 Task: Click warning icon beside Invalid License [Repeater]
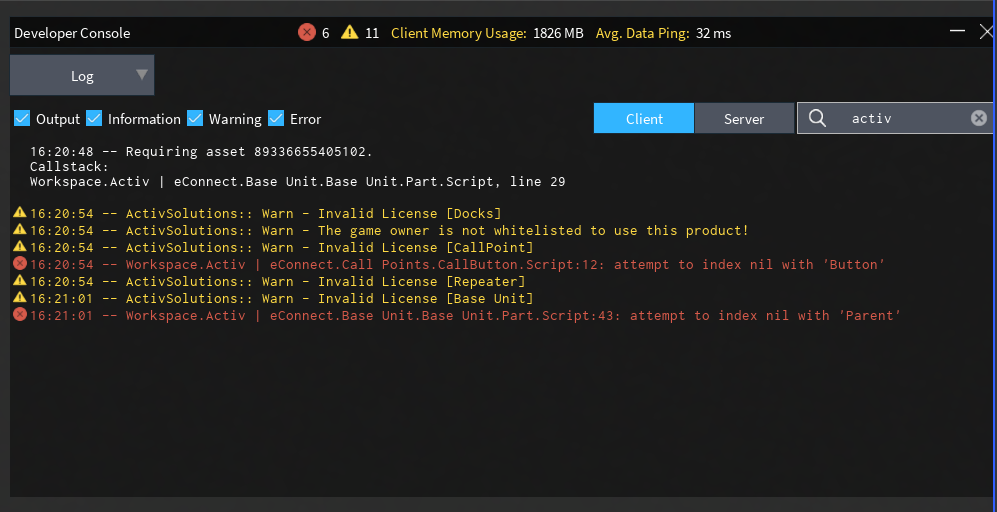click(19, 281)
